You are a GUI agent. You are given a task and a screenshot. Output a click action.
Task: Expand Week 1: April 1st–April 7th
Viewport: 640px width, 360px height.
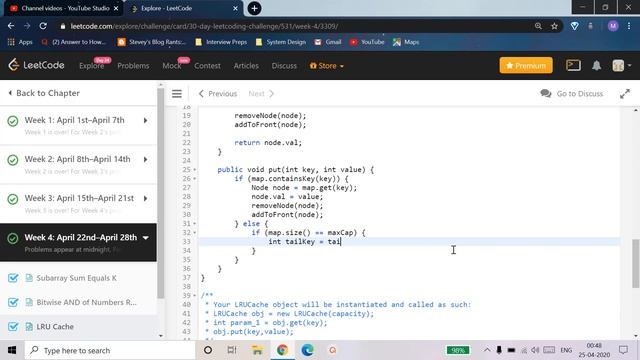(145, 120)
